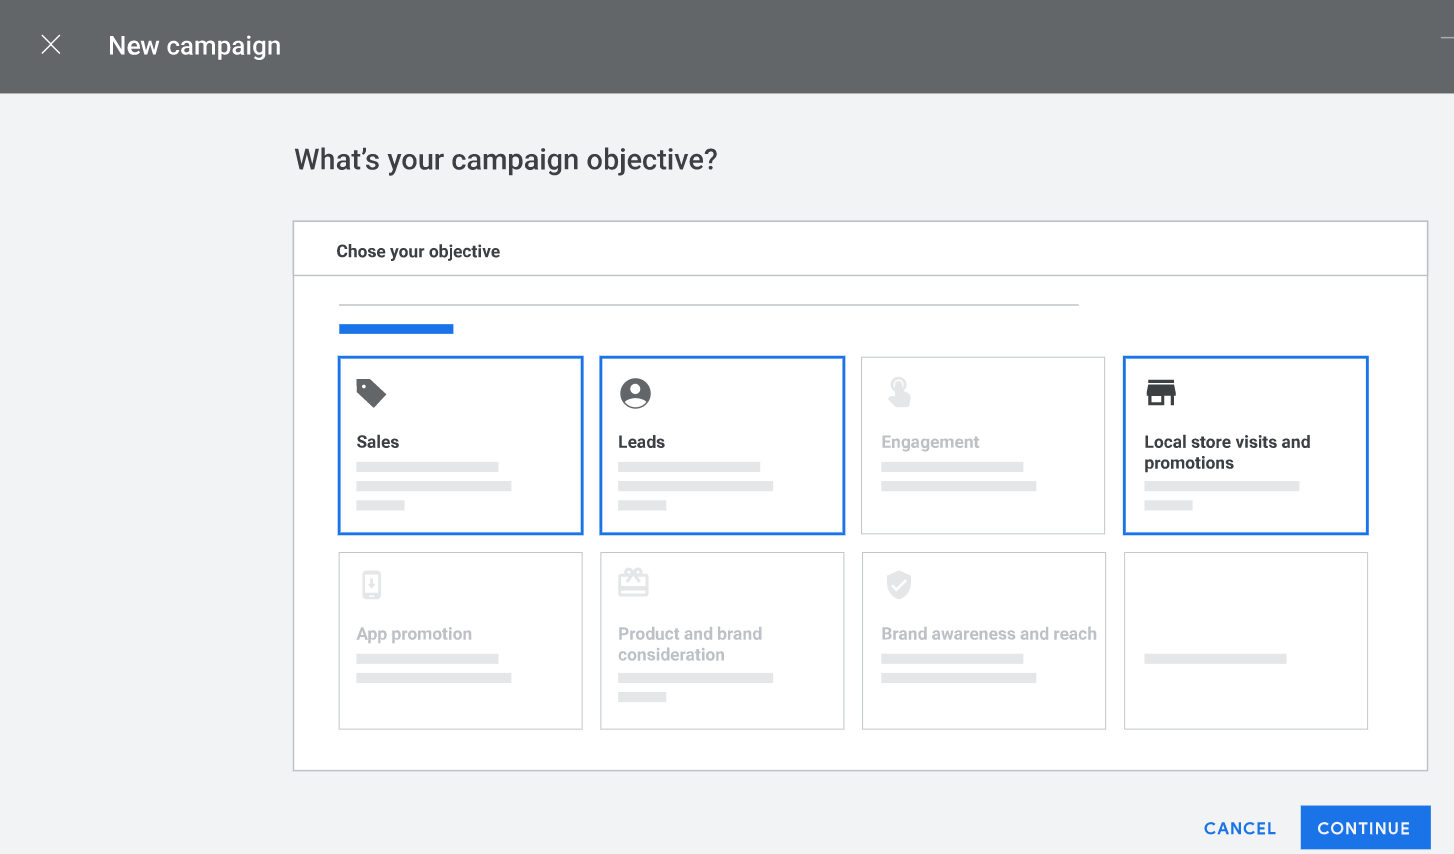Pick the Brand awareness and reach label
The image size is (1454, 854).
click(x=988, y=634)
